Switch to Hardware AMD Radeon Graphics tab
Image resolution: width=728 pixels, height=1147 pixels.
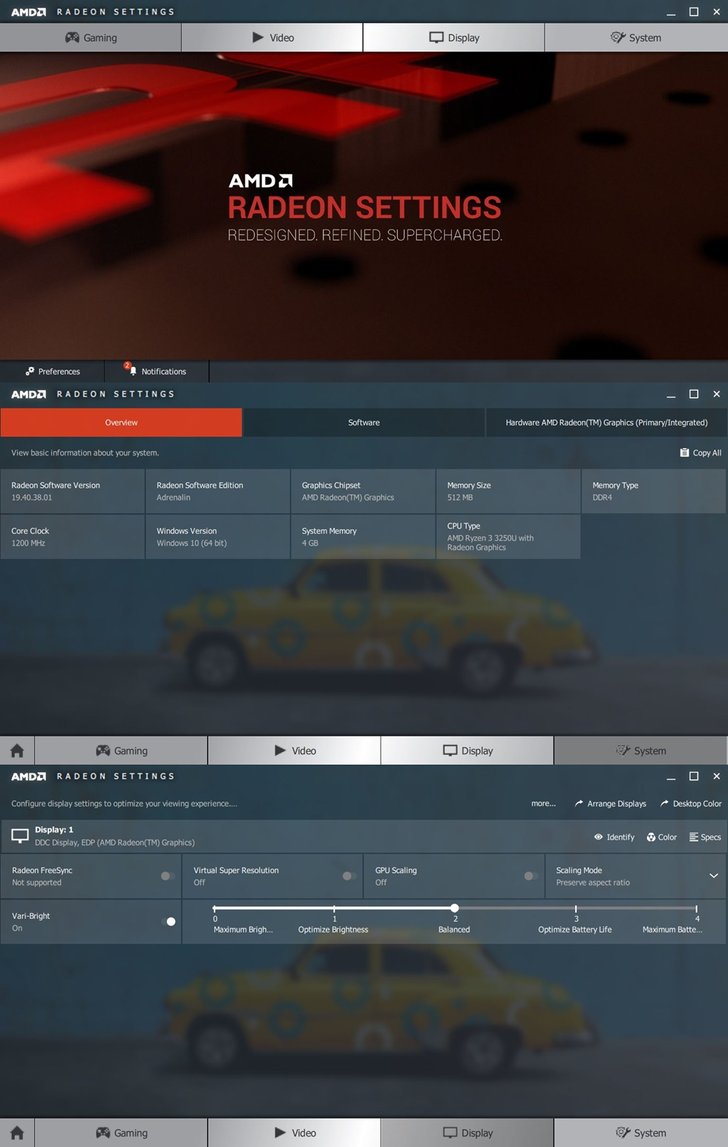pyautogui.click(x=607, y=422)
